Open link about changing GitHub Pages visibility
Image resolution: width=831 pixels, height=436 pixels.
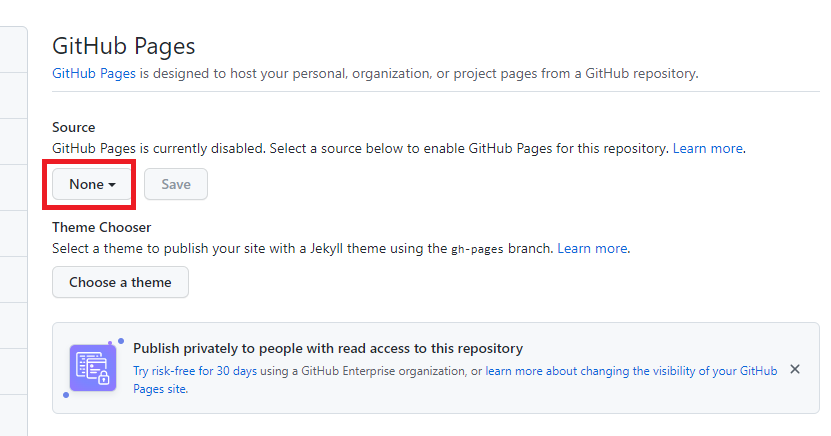[630, 370]
